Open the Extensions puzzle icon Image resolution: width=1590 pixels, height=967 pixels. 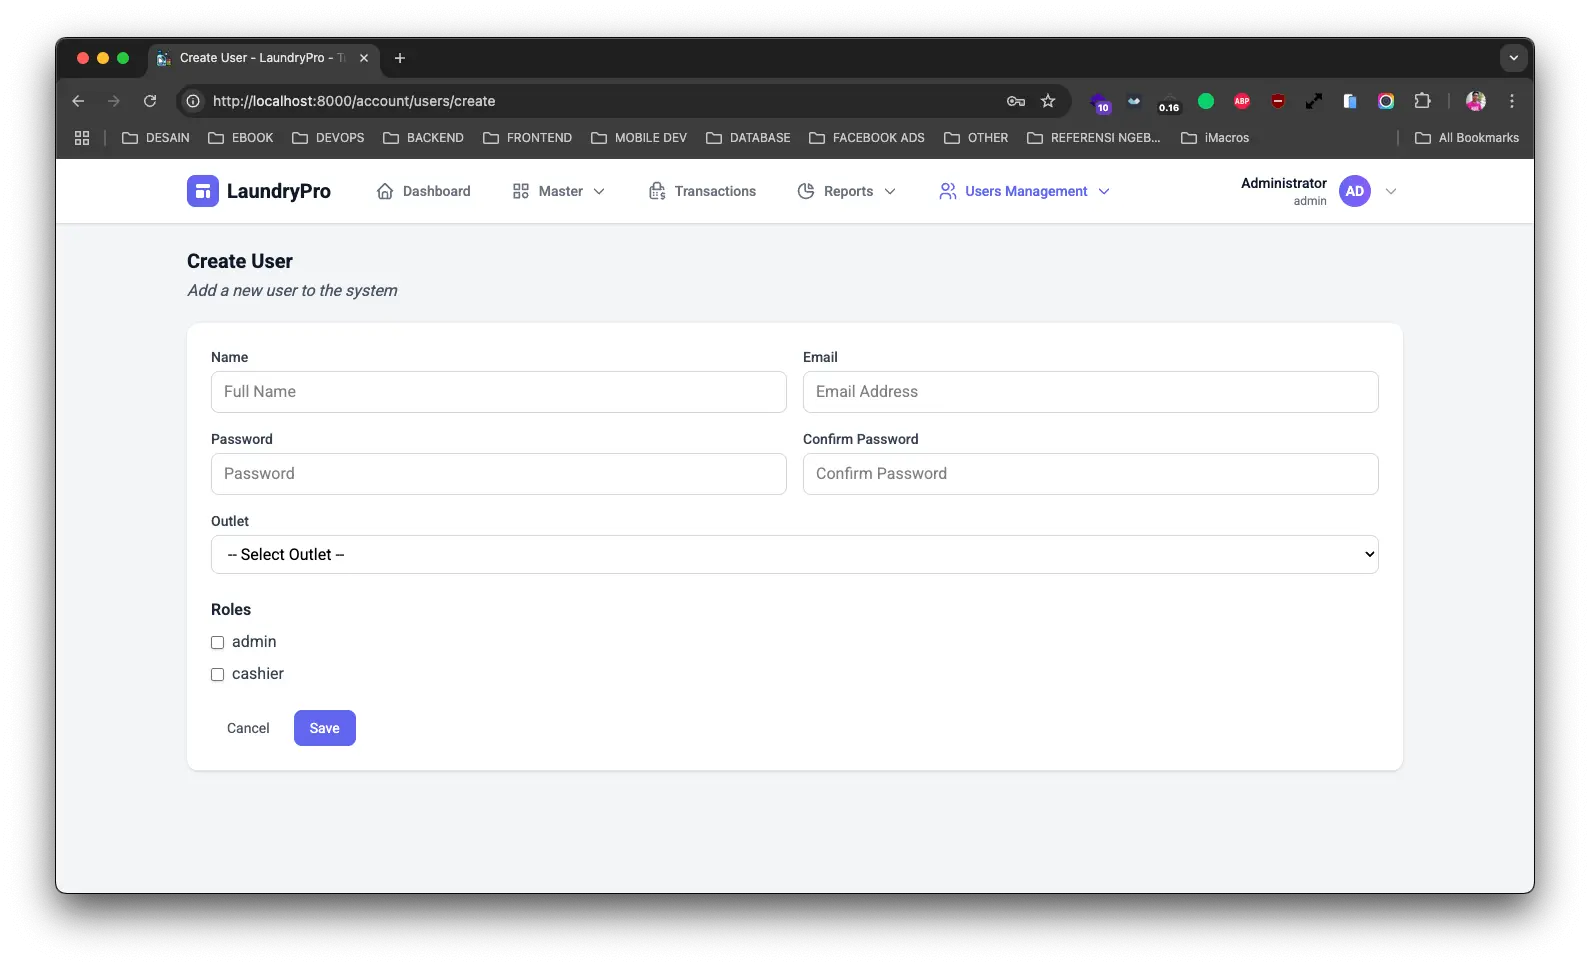[1422, 101]
